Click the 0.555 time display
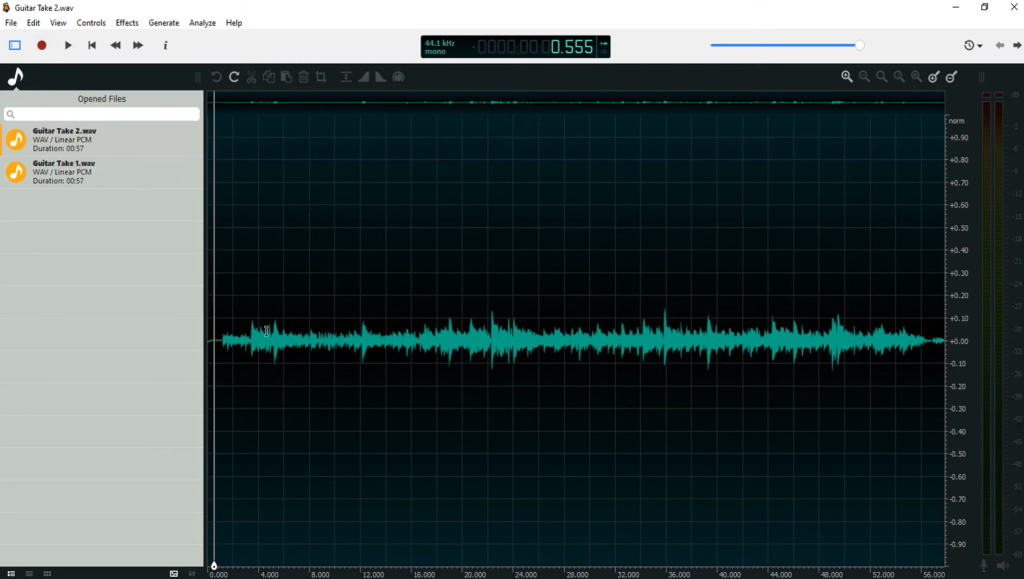Screen dimensions: 1024x579 [571, 47]
